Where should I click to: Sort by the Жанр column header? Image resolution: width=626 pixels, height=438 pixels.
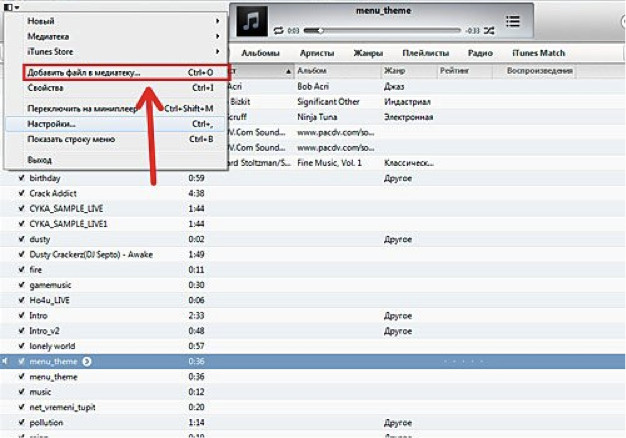406,71
